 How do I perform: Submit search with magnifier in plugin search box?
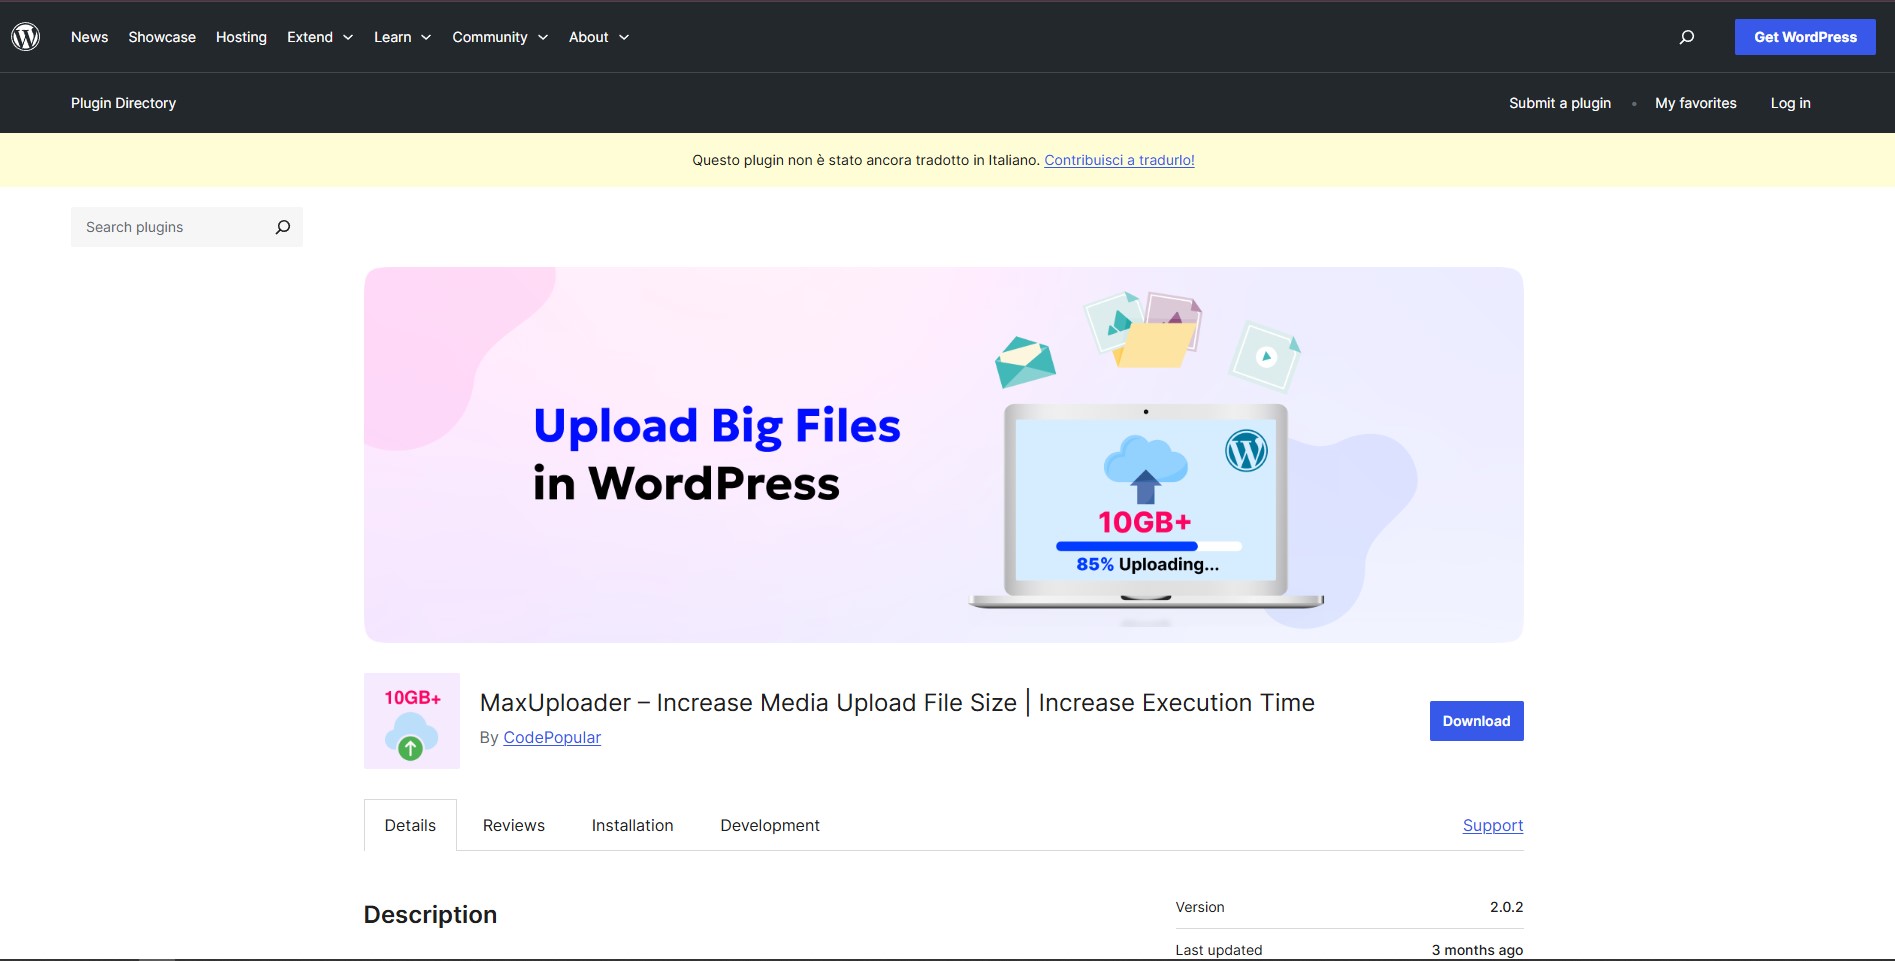pyautogui.click(x=283, y=227)
